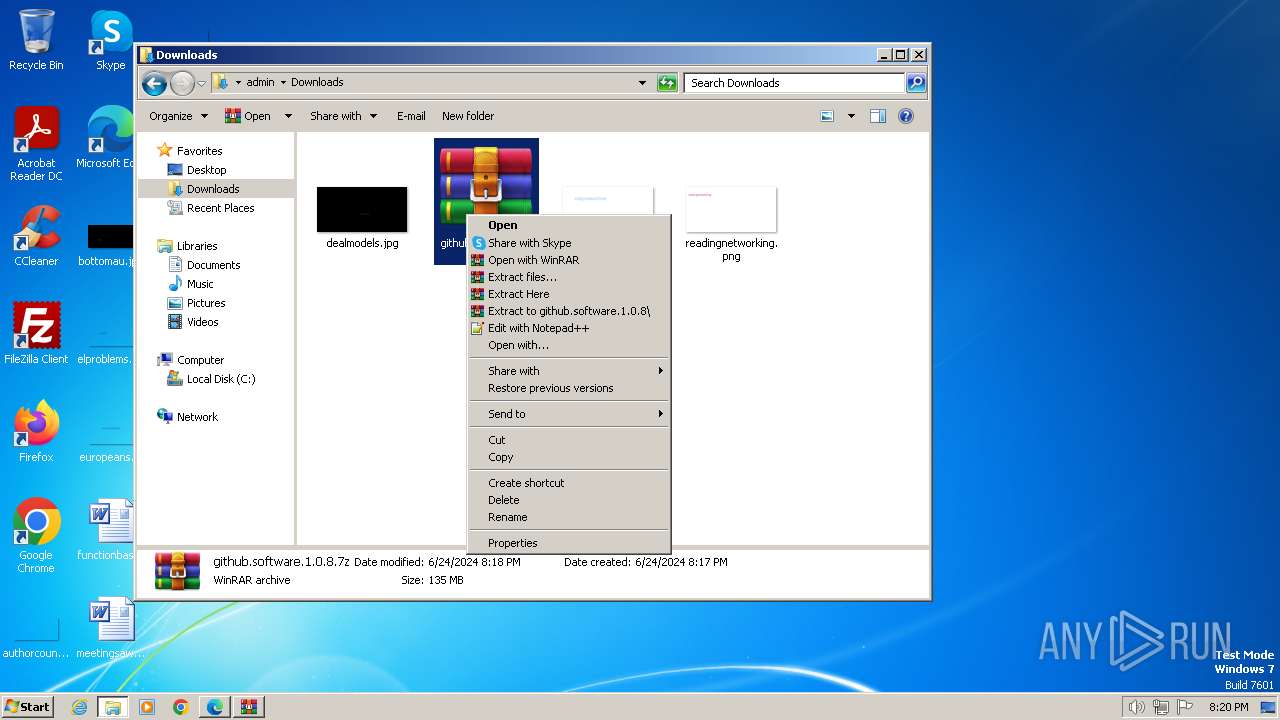Viewport: 1280px width, 720px height.
Task: Click the taskbar clock showing 8:20 PM
Action: coord(1228,707)
